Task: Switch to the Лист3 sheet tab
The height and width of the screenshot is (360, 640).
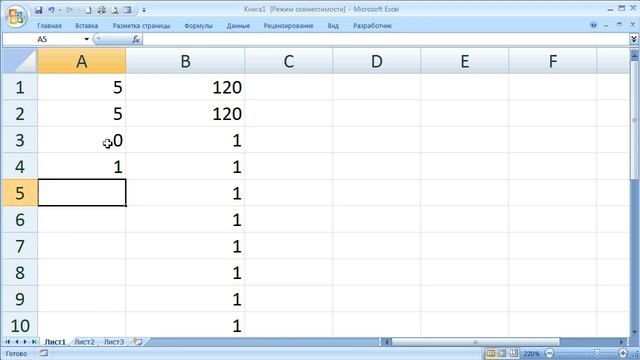Action: tap(113, 342)
